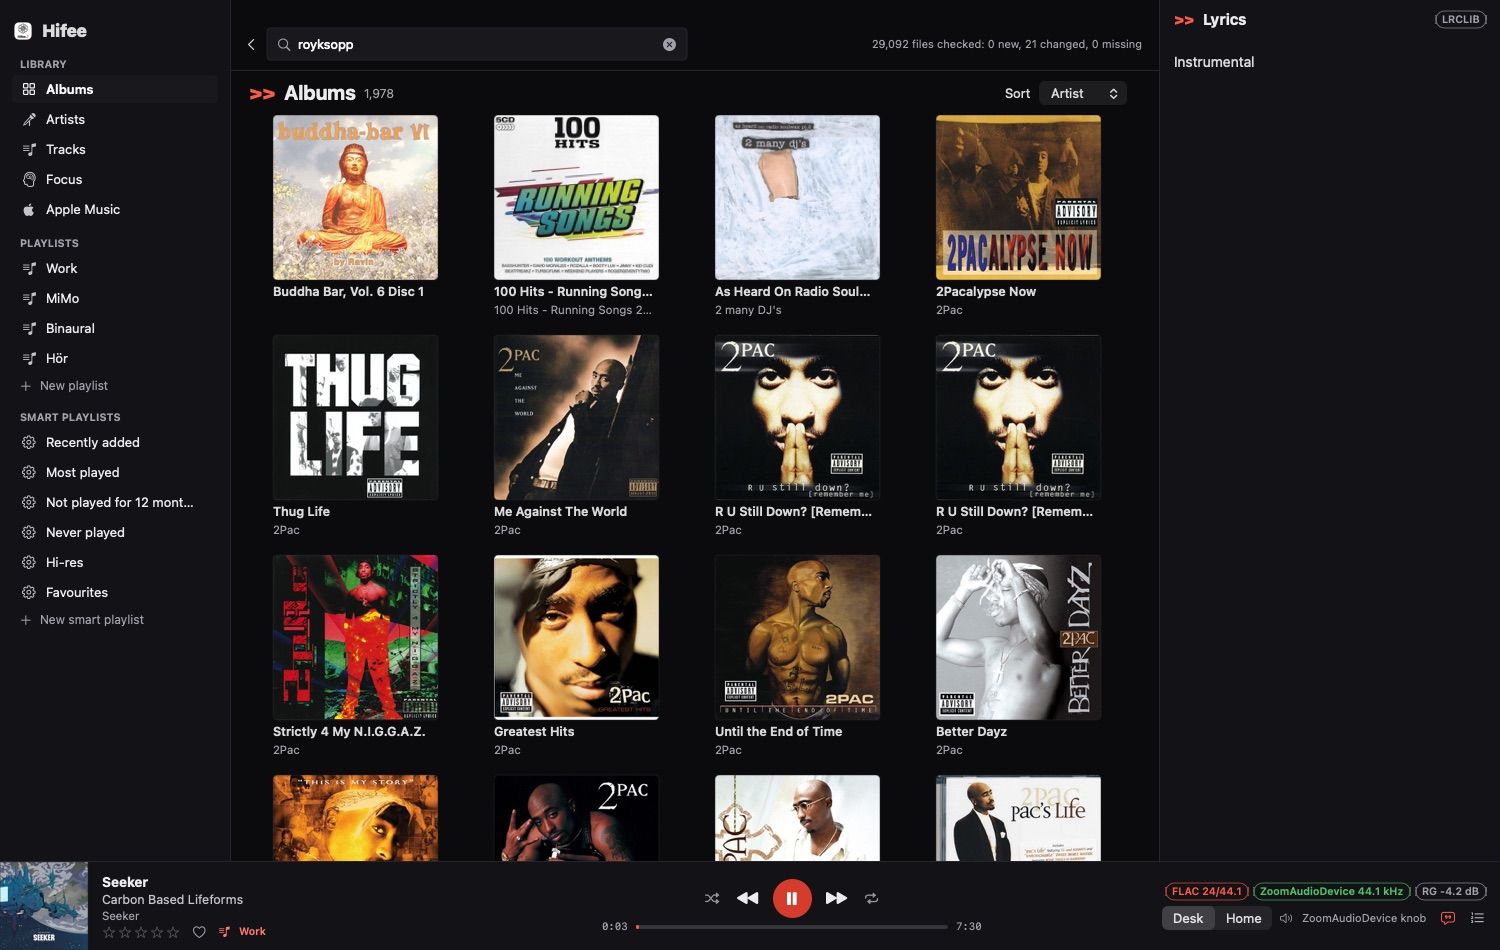1500x950 pixels.
Task: Open the Hi-res smart playlist
Action: 115,562
